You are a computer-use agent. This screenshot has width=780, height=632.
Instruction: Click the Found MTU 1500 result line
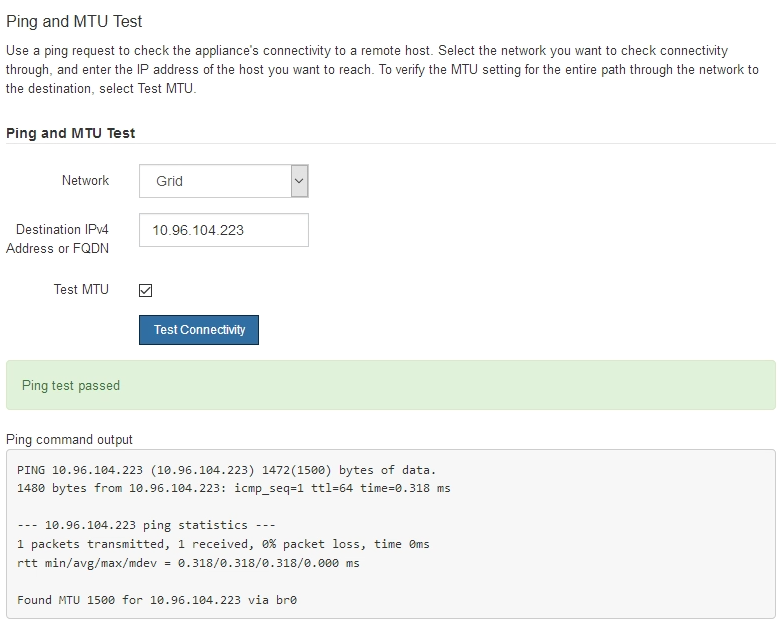[x=158, y=600]
